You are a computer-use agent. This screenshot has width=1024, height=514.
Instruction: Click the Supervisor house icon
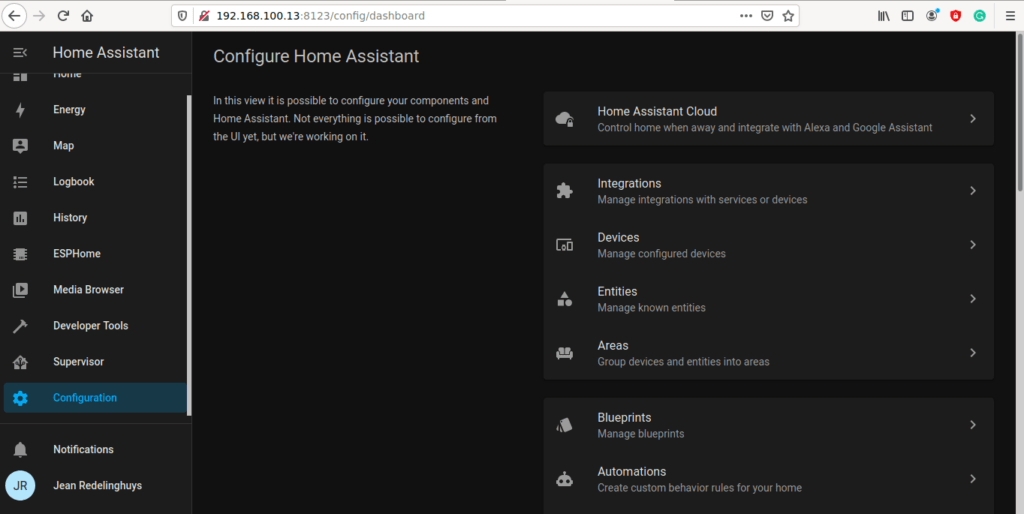20,362
